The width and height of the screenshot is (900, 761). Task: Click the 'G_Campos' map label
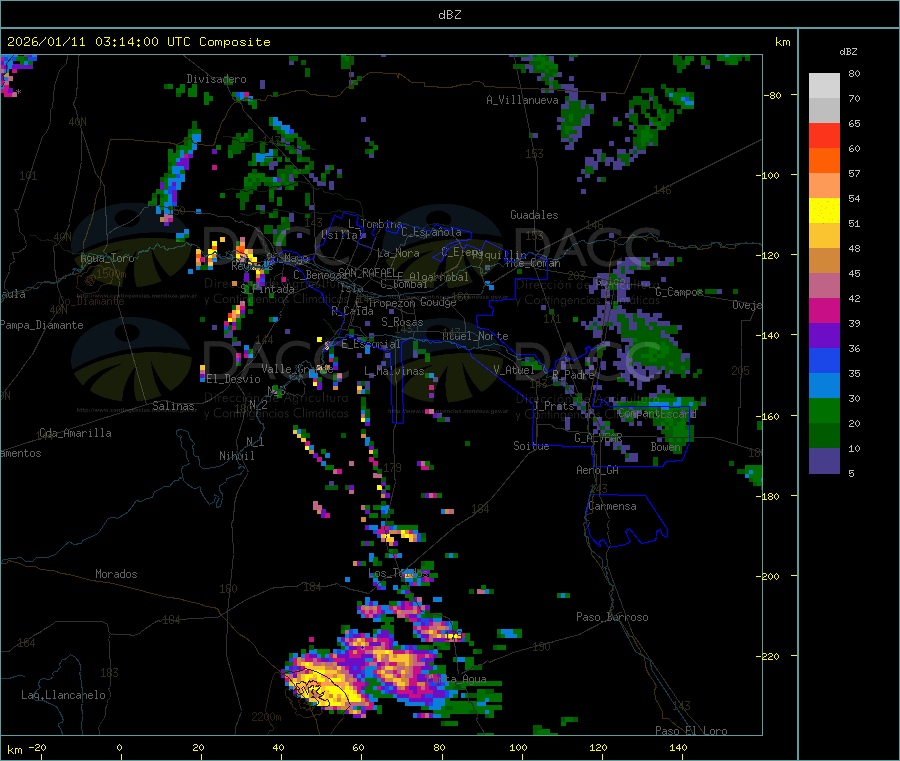pos(679,292)
